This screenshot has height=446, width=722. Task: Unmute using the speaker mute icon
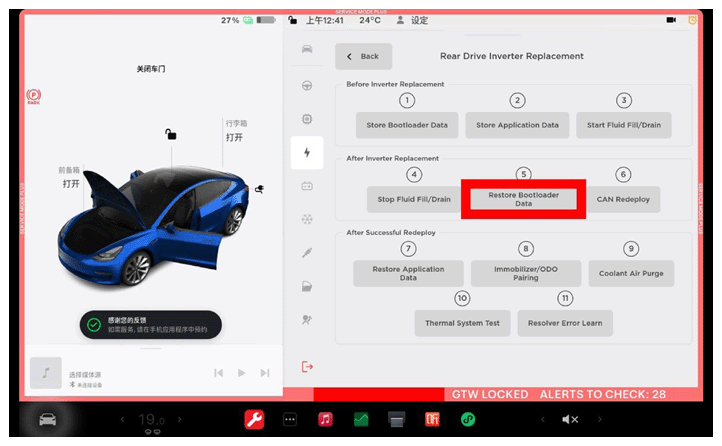570,419
